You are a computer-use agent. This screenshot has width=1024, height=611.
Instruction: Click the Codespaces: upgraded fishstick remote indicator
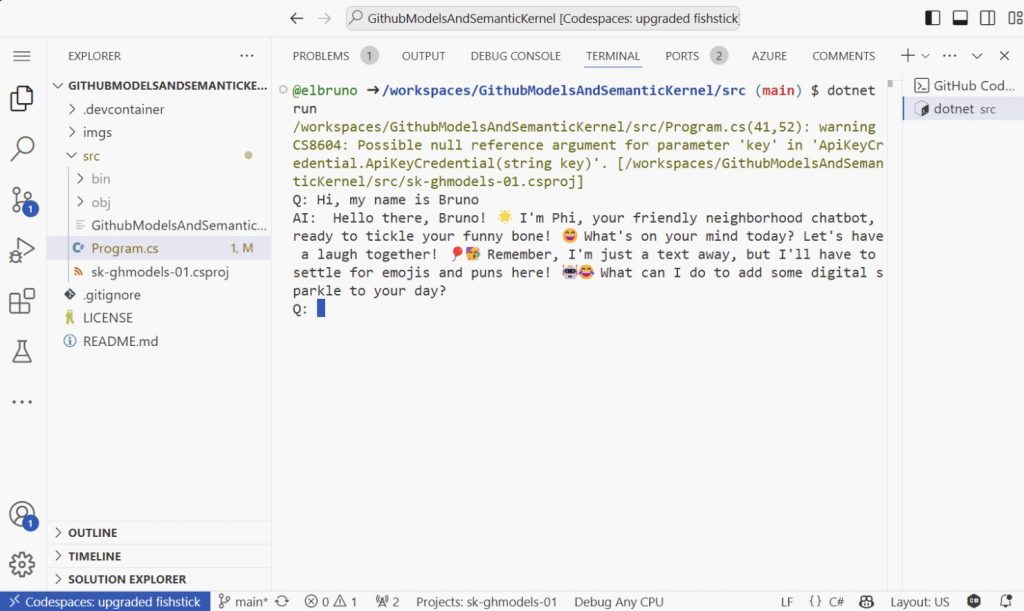(104, 602)
